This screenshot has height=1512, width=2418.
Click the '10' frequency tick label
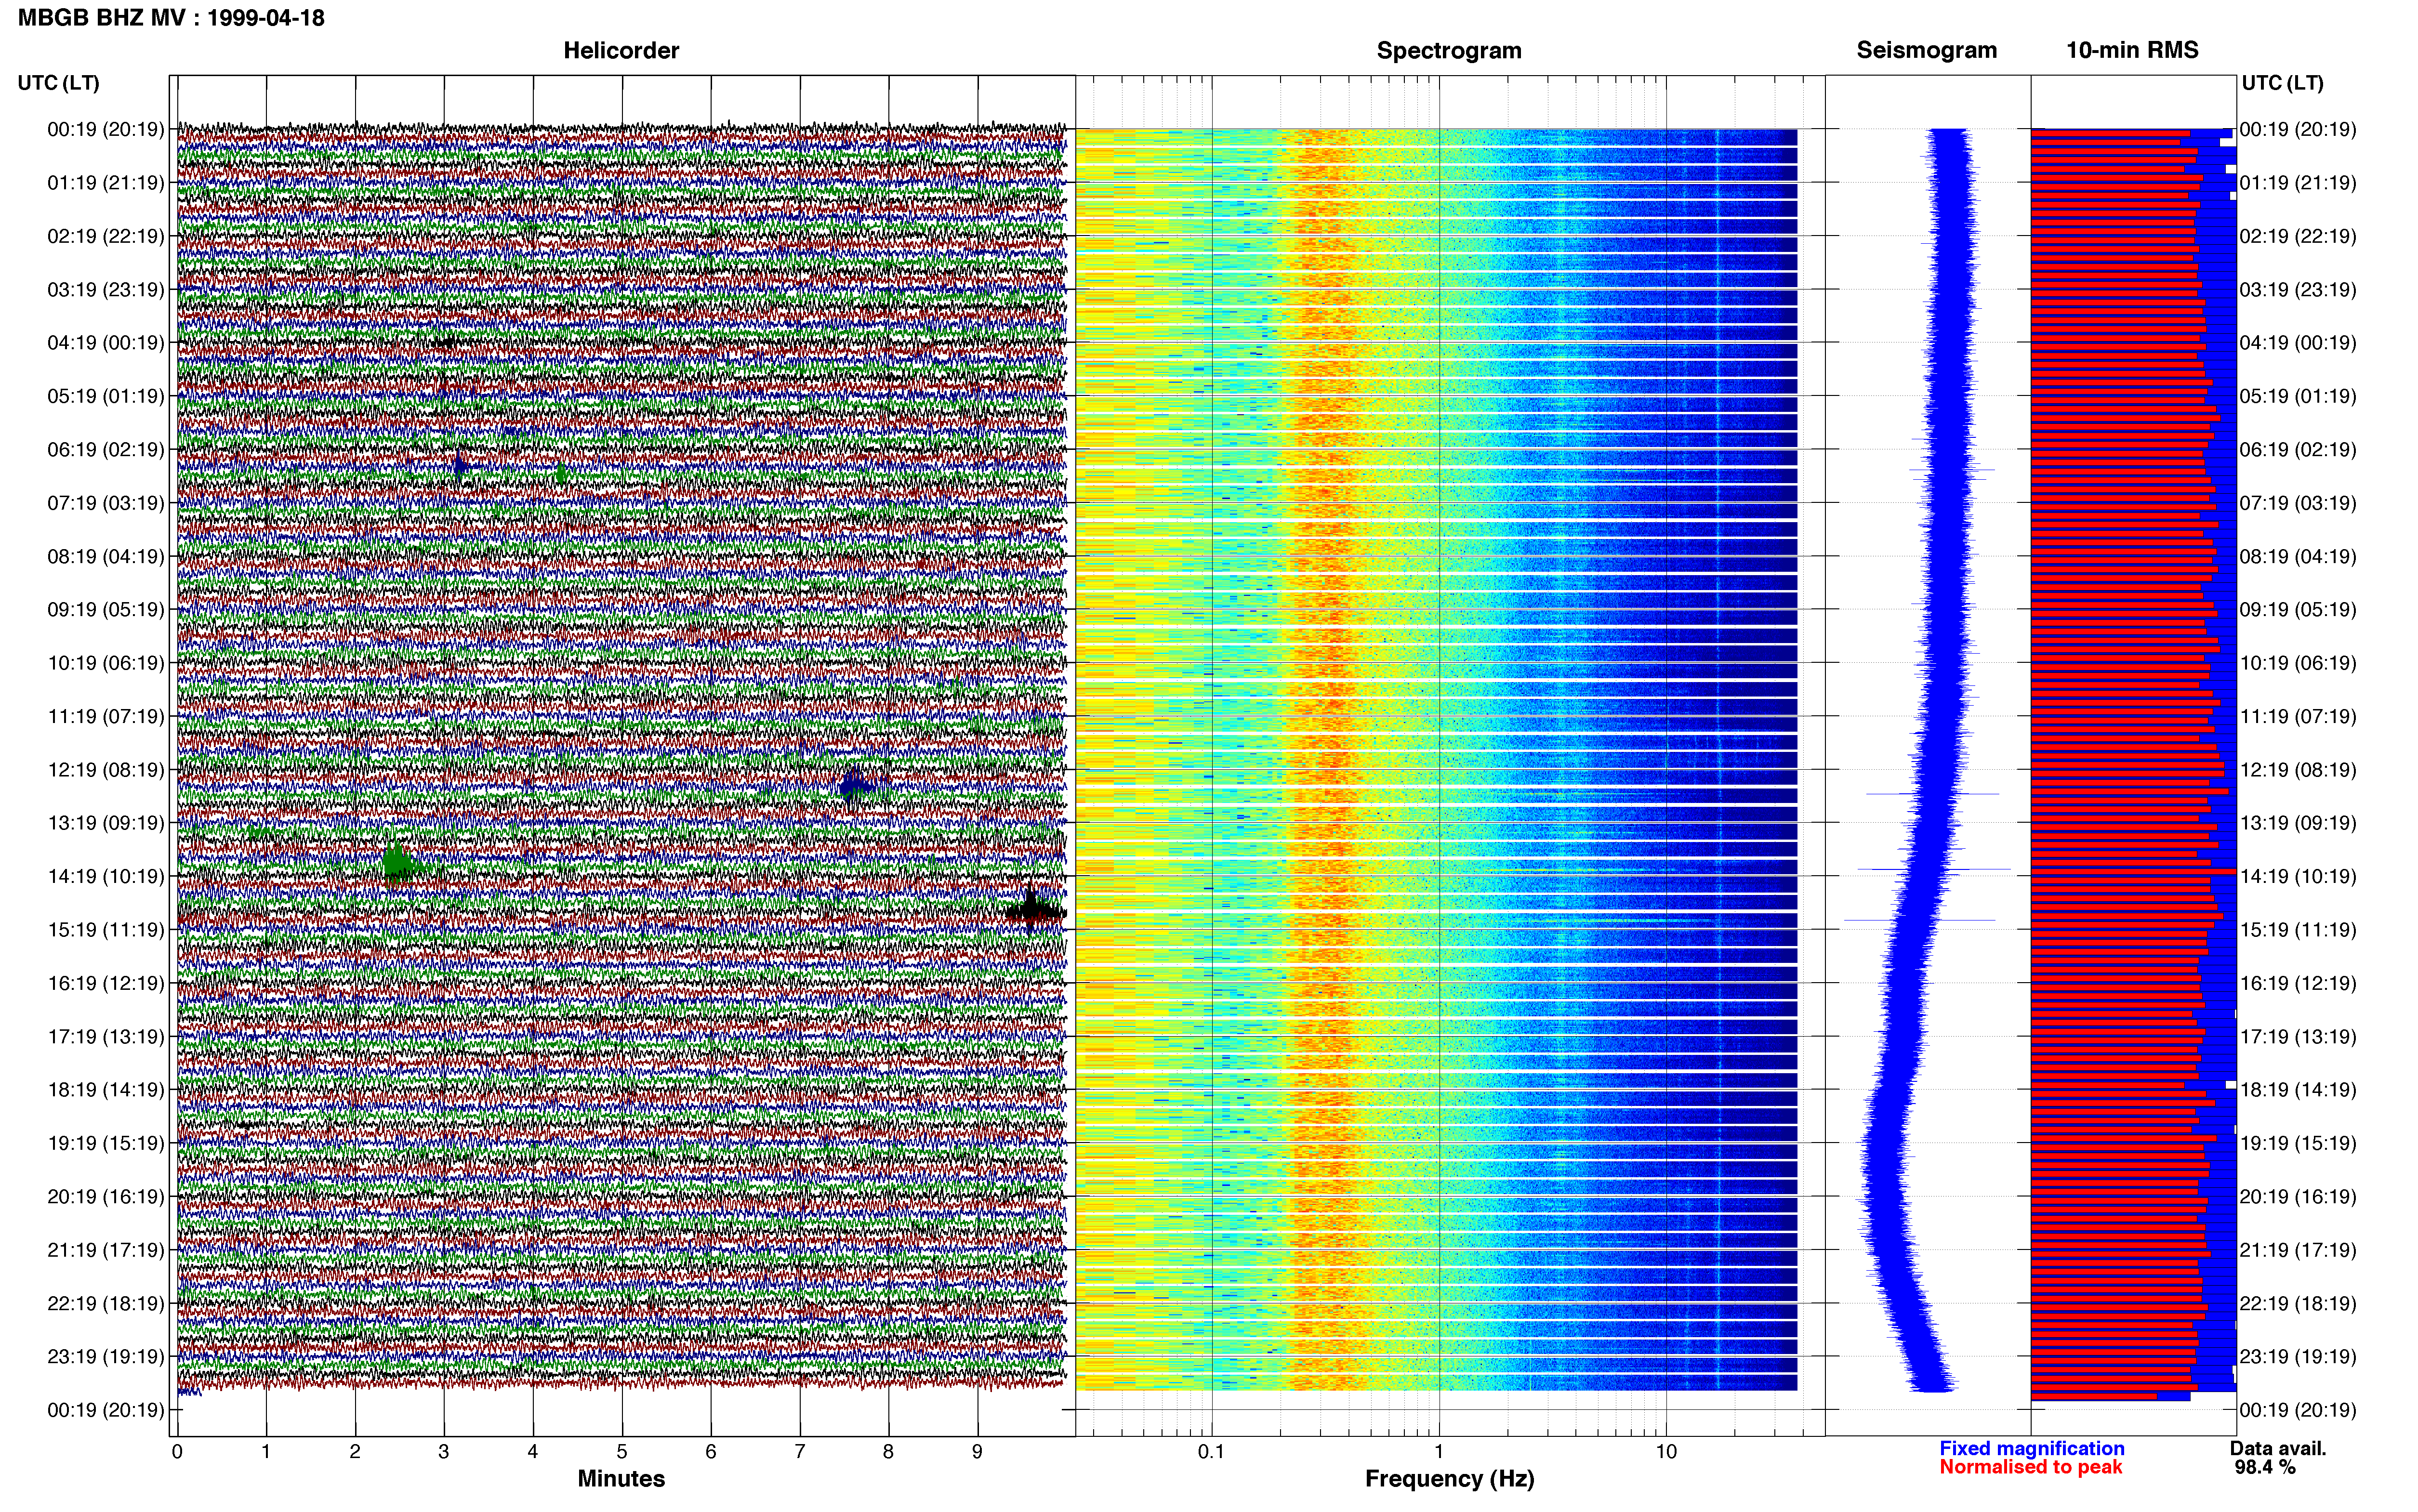(x=1666, y=1451)
